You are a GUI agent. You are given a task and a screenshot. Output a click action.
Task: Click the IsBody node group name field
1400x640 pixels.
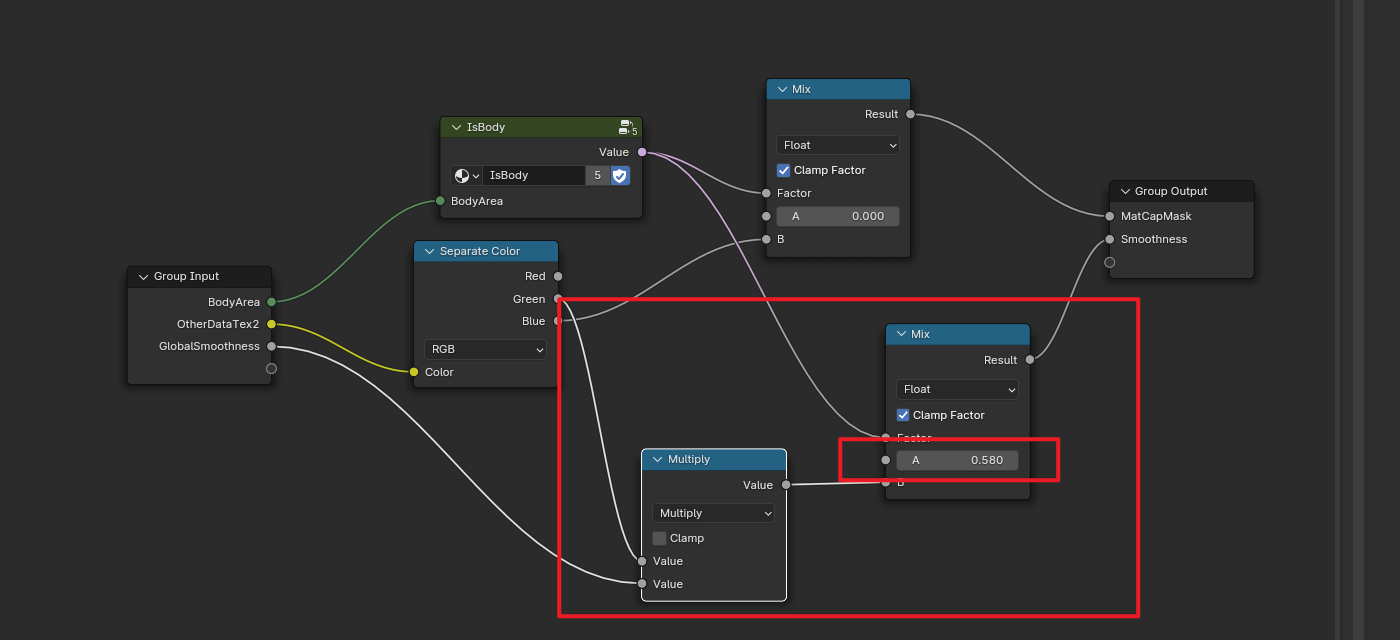click(x=533, y=176)
